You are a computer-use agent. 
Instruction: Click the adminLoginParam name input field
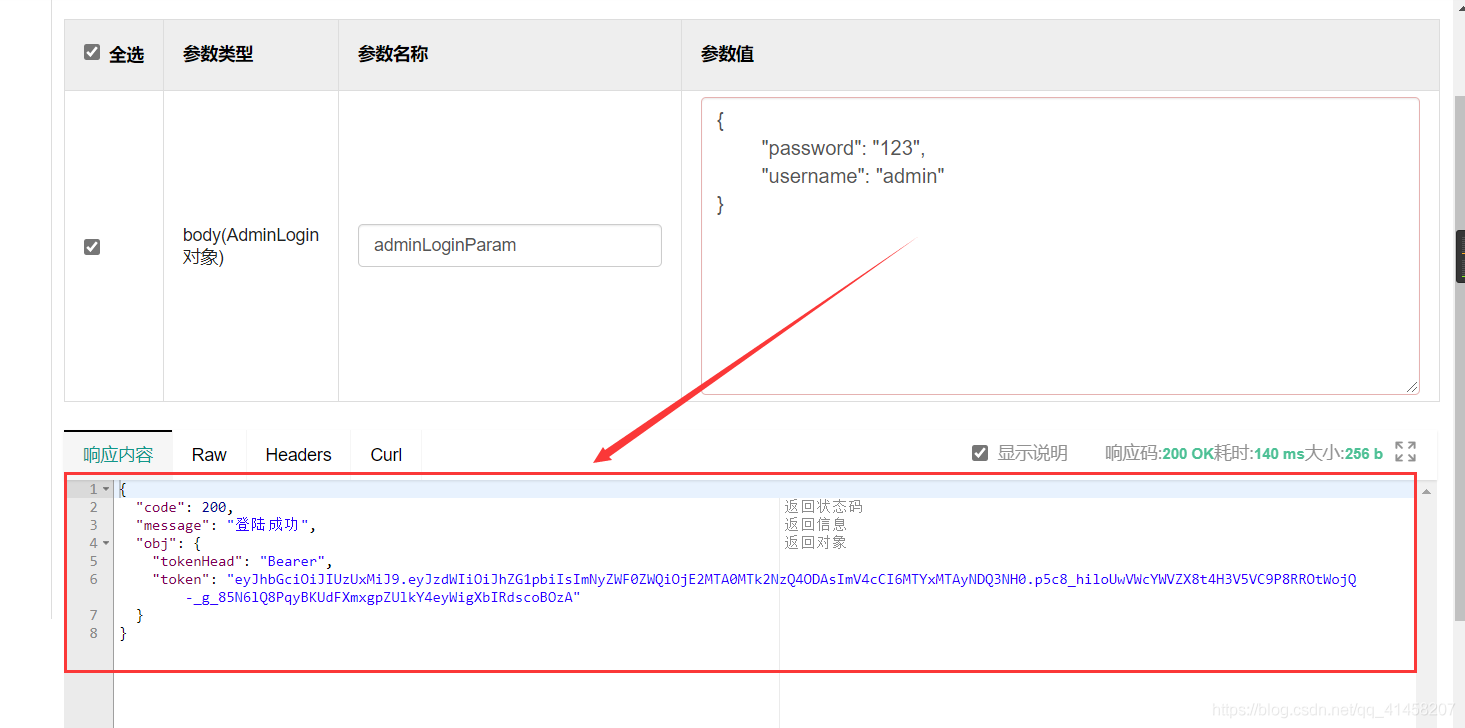click(x=510, y=245)
